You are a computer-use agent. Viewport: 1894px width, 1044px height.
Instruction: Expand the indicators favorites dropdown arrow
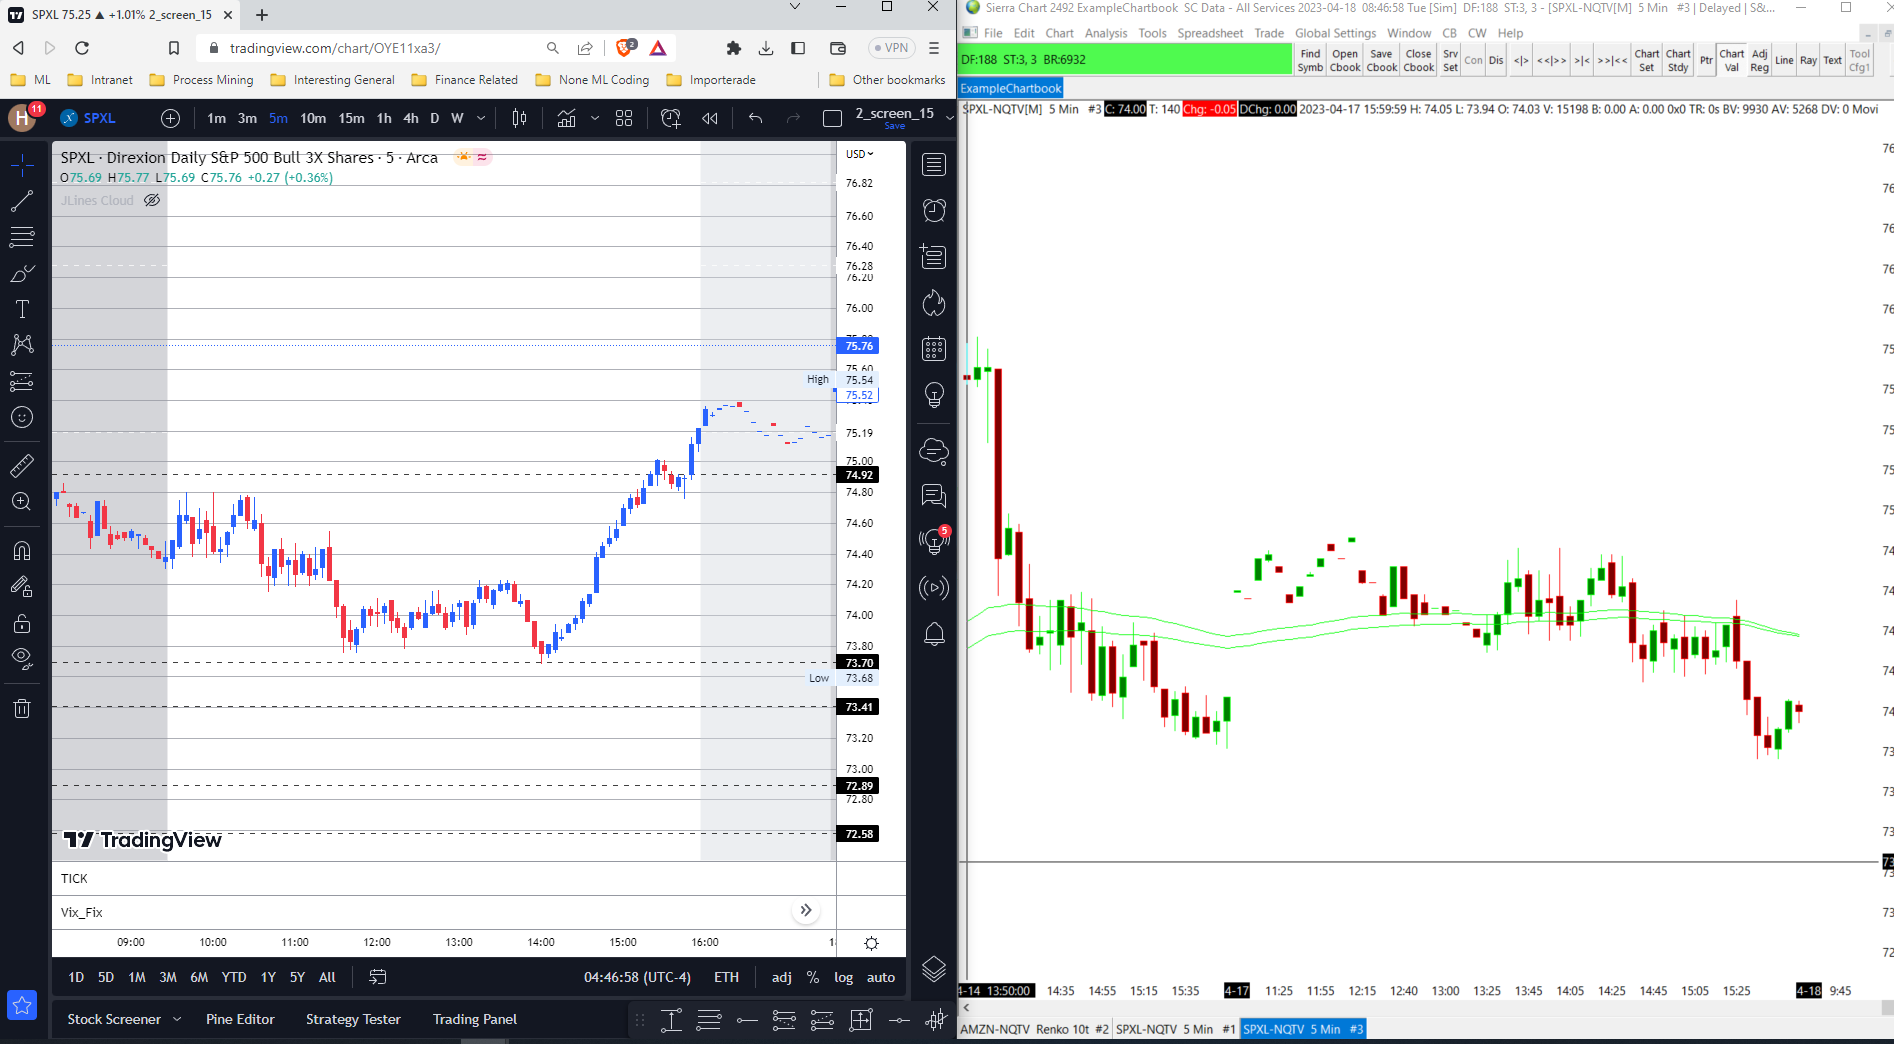(595, 118)
